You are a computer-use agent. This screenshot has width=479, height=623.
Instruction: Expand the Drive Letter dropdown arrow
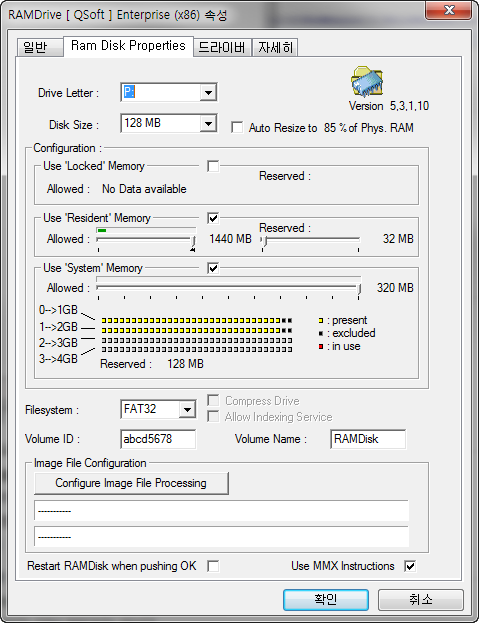pyautogui.click(x=208, y=93)
